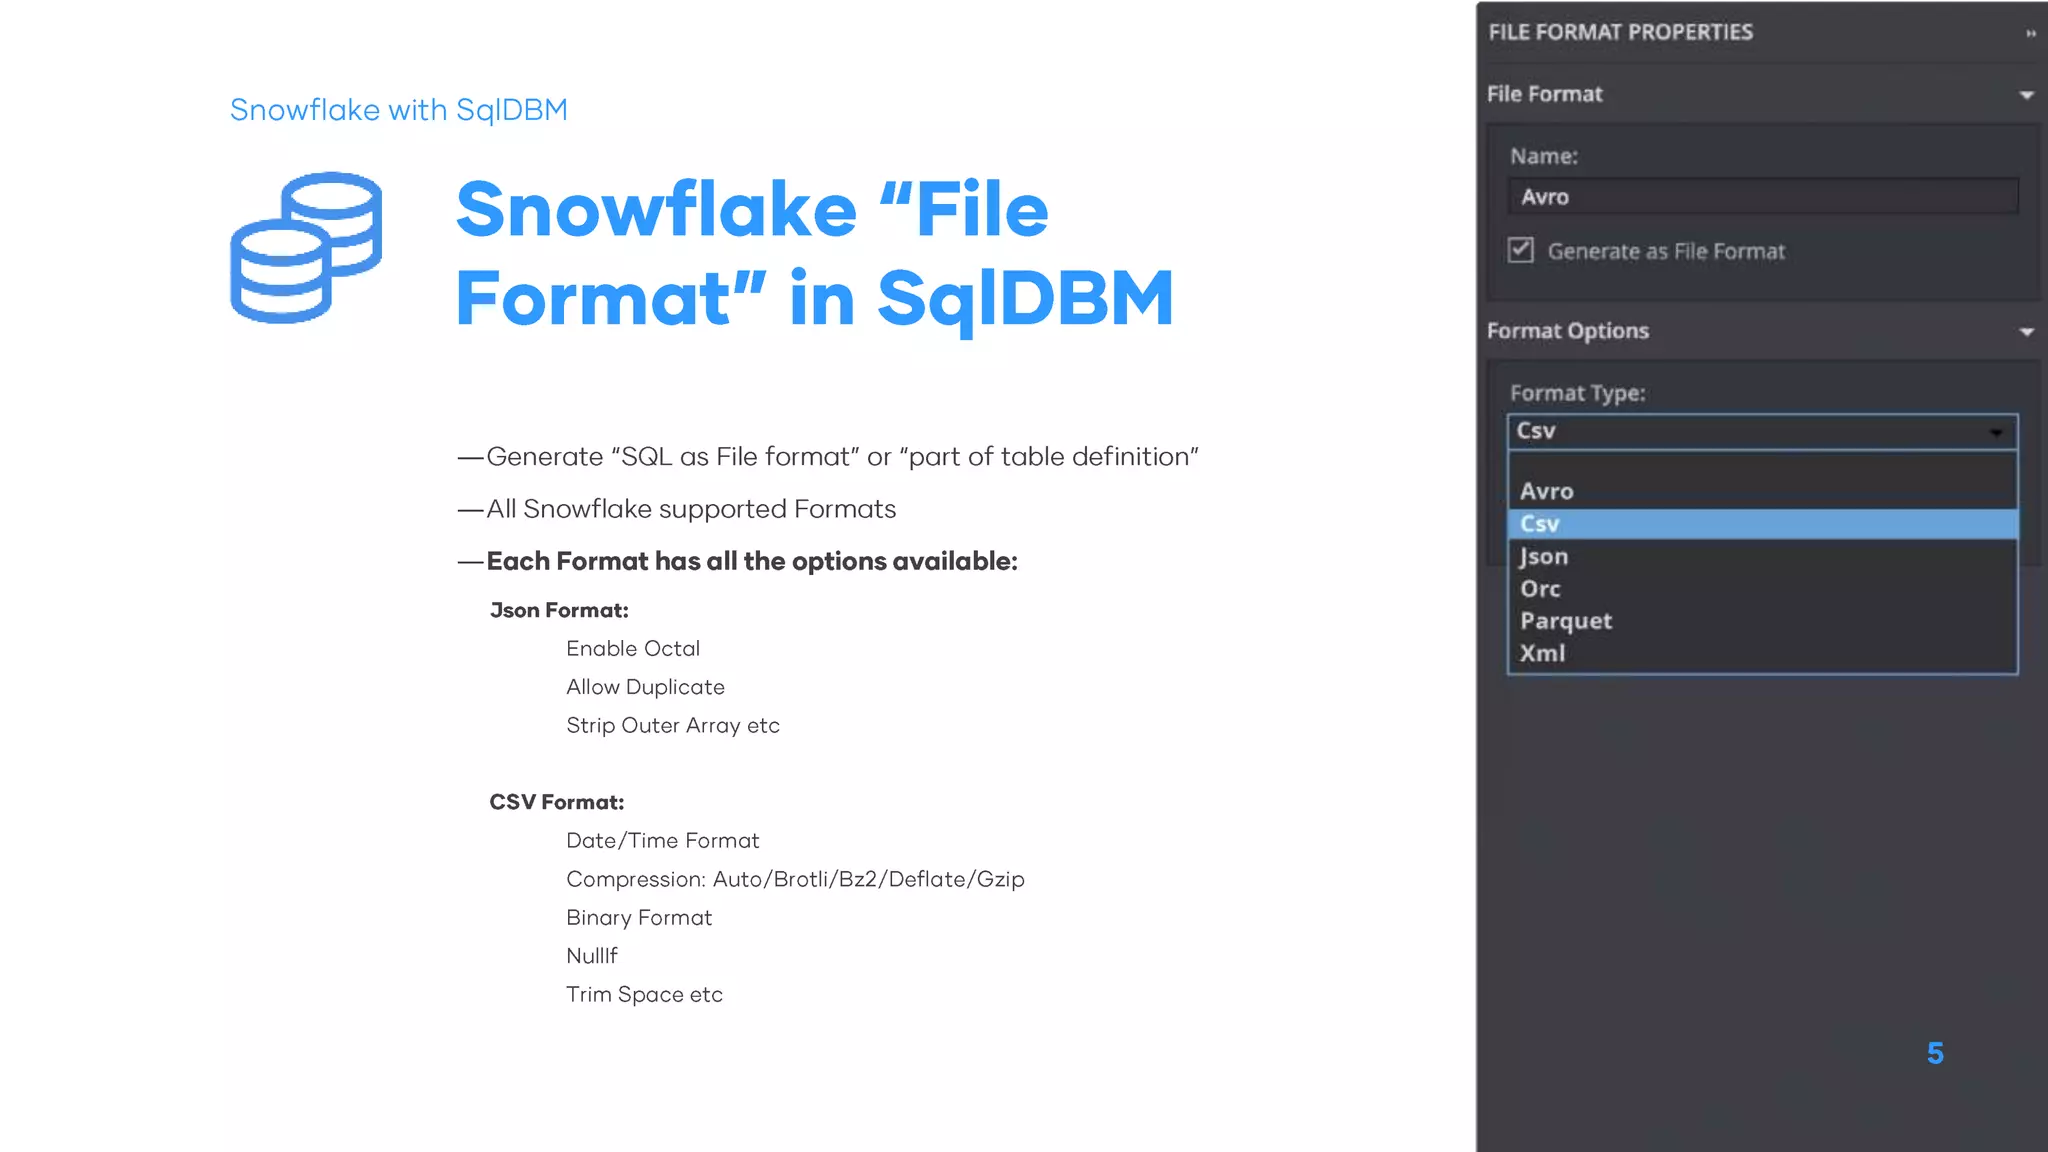
Task: Collapse the File Format section arrow
Action: [x=2026, y=95]
